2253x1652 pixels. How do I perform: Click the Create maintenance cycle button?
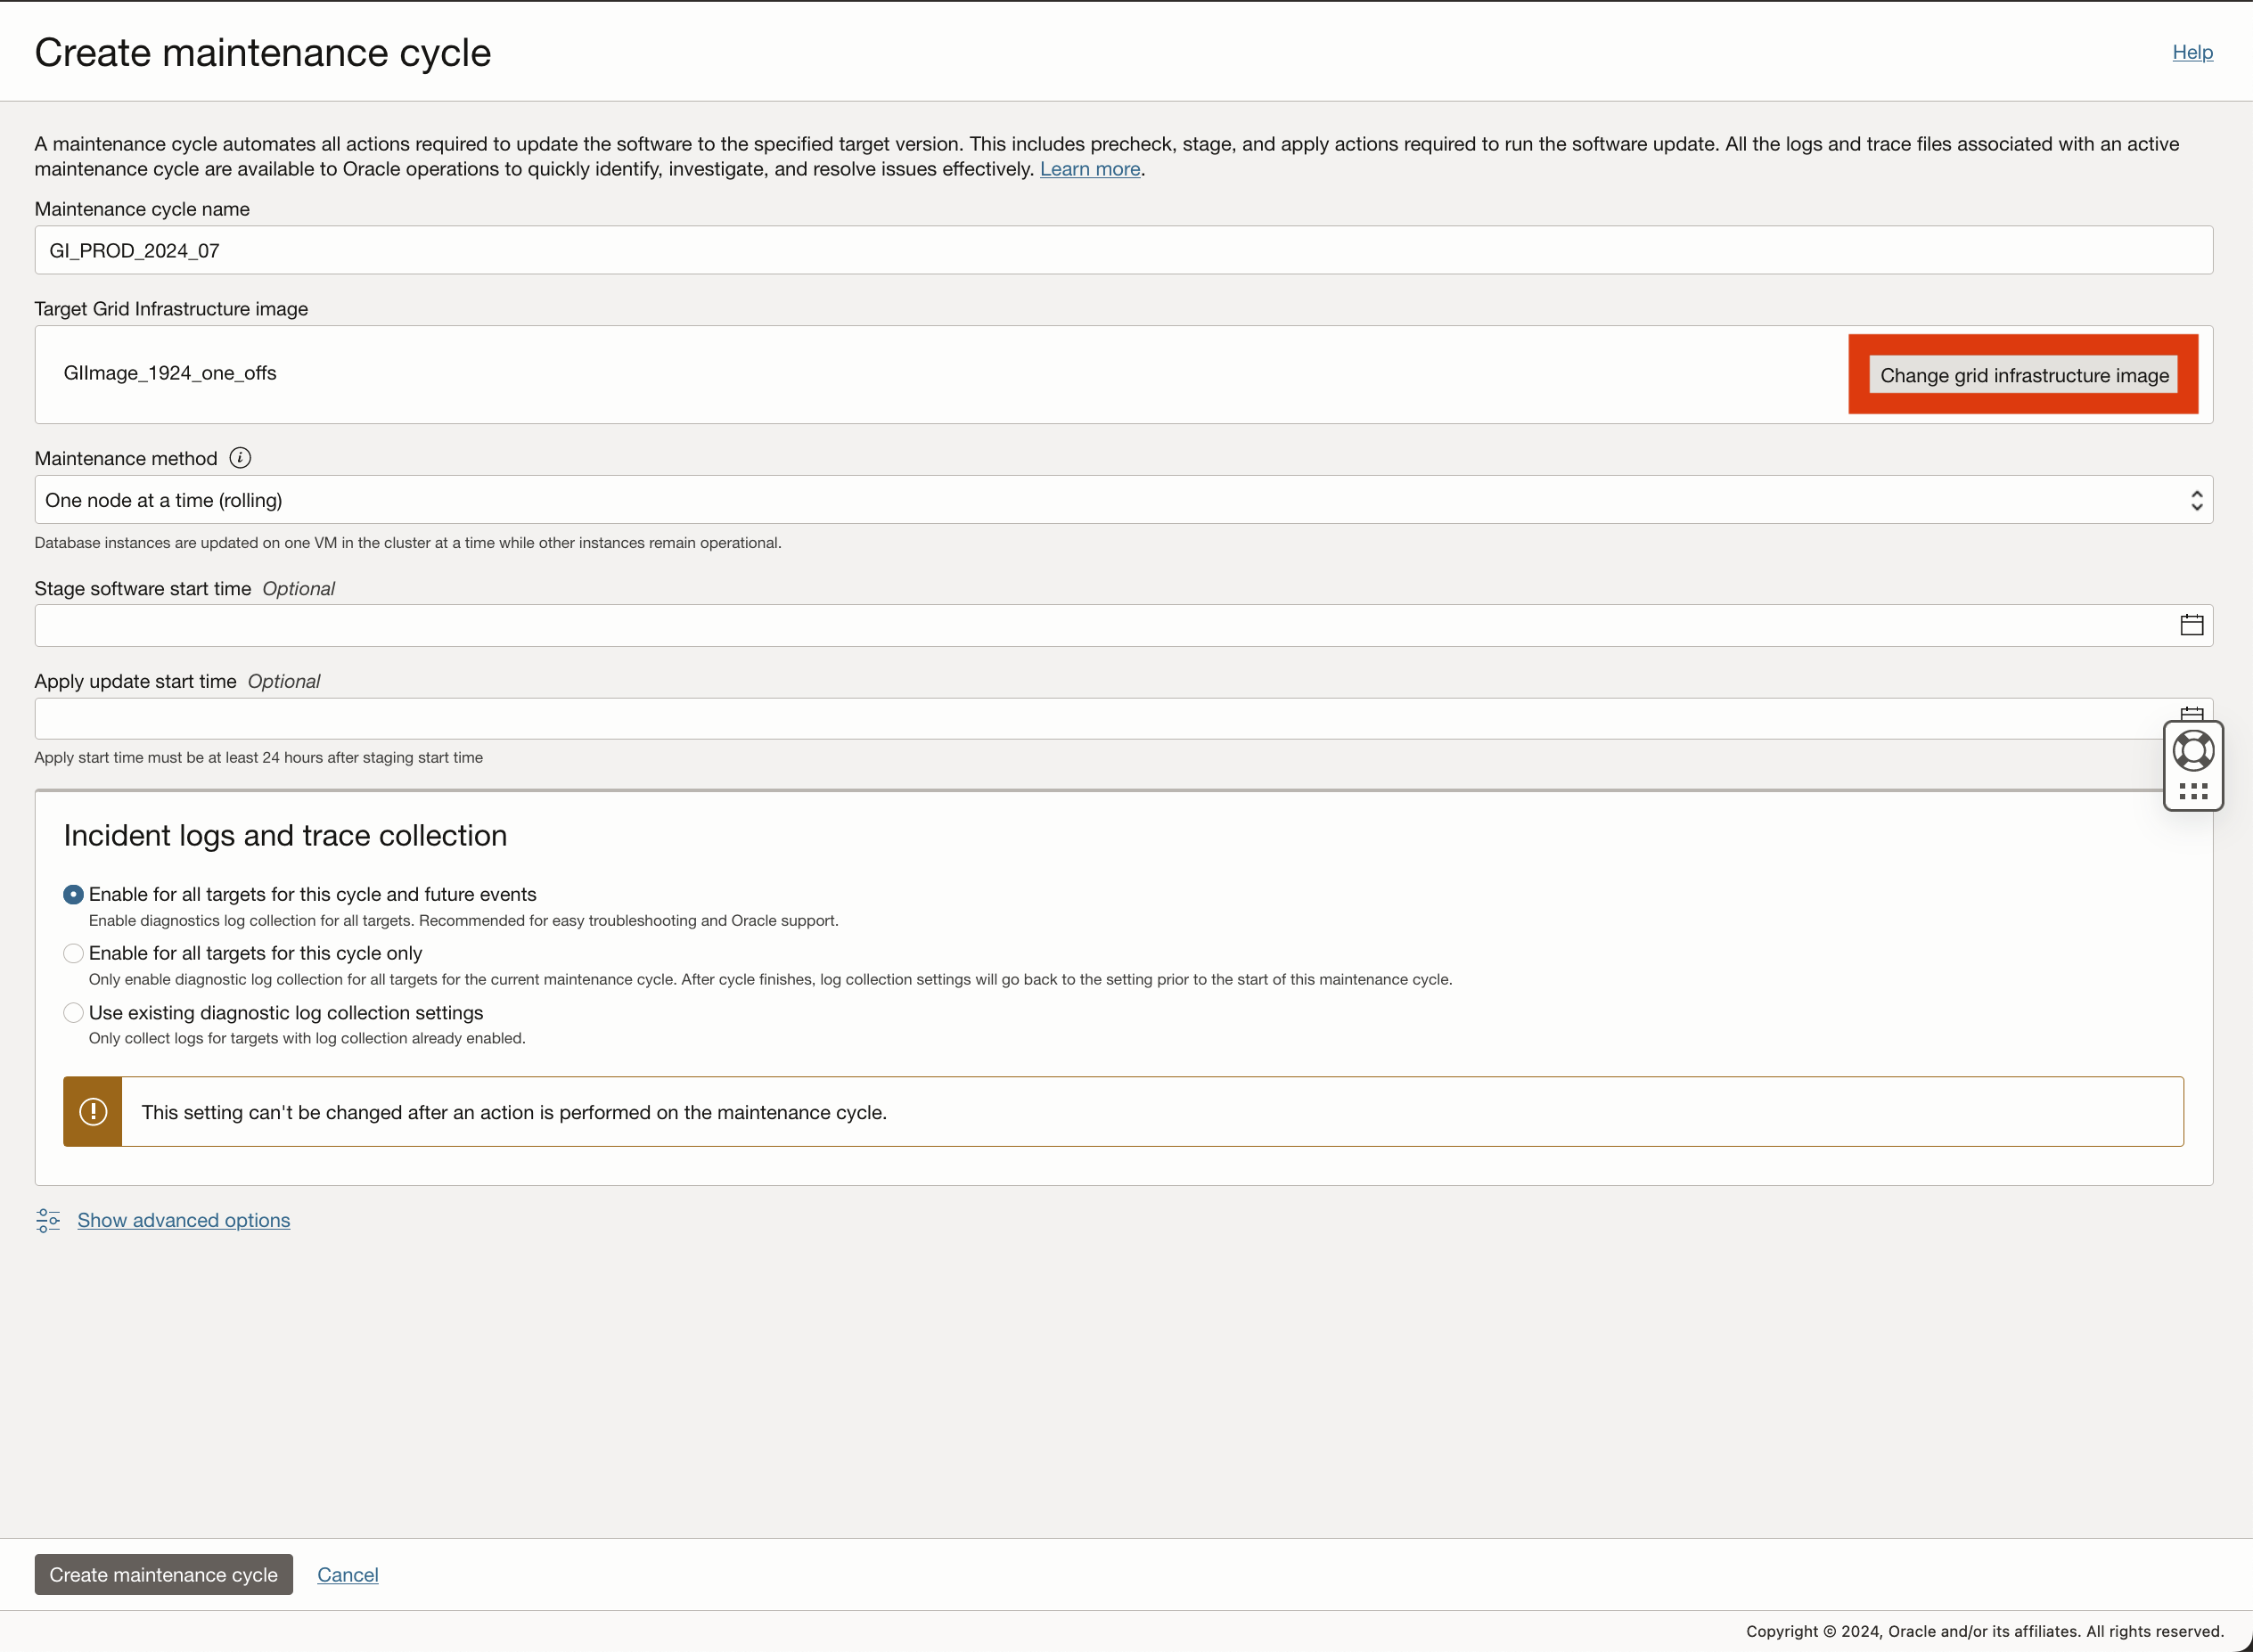point(163,1573)
